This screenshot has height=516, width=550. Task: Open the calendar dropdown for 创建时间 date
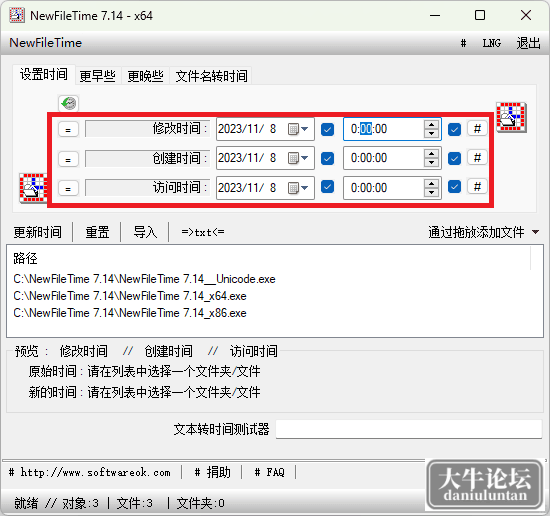[x=298, y=158]
